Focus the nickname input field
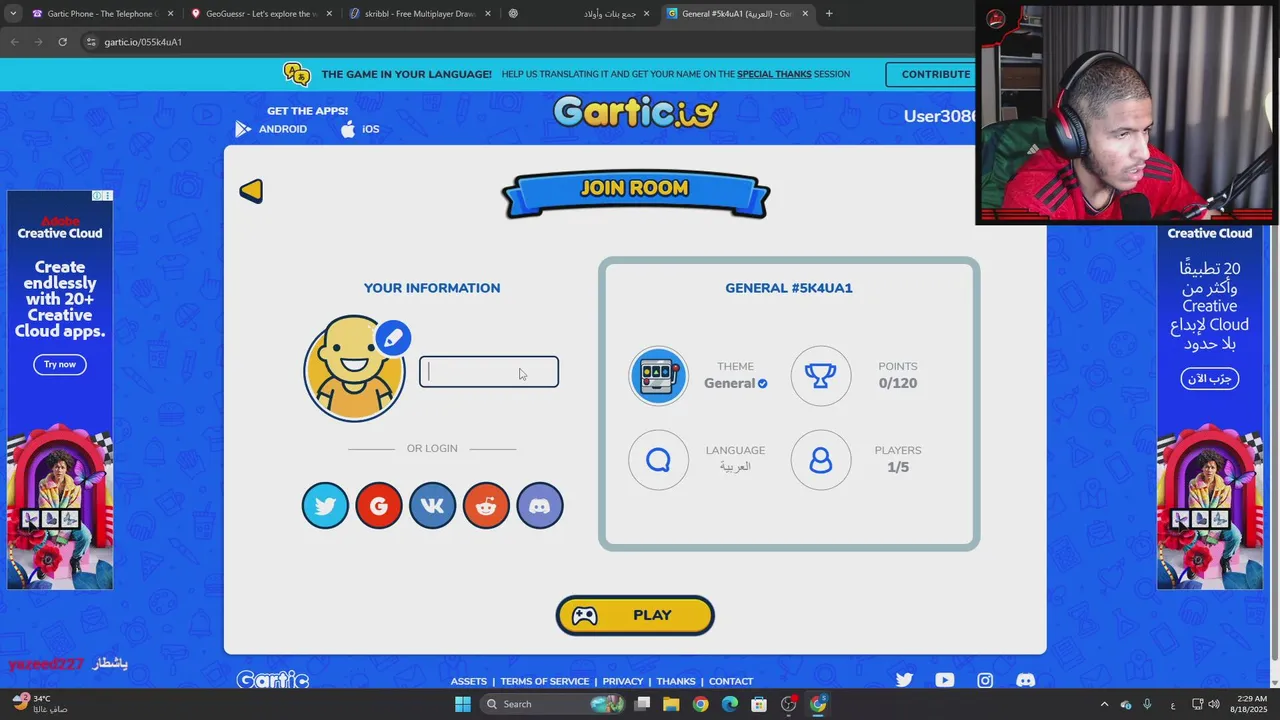Screen dimensions: 1280x720 coord(489,372)
